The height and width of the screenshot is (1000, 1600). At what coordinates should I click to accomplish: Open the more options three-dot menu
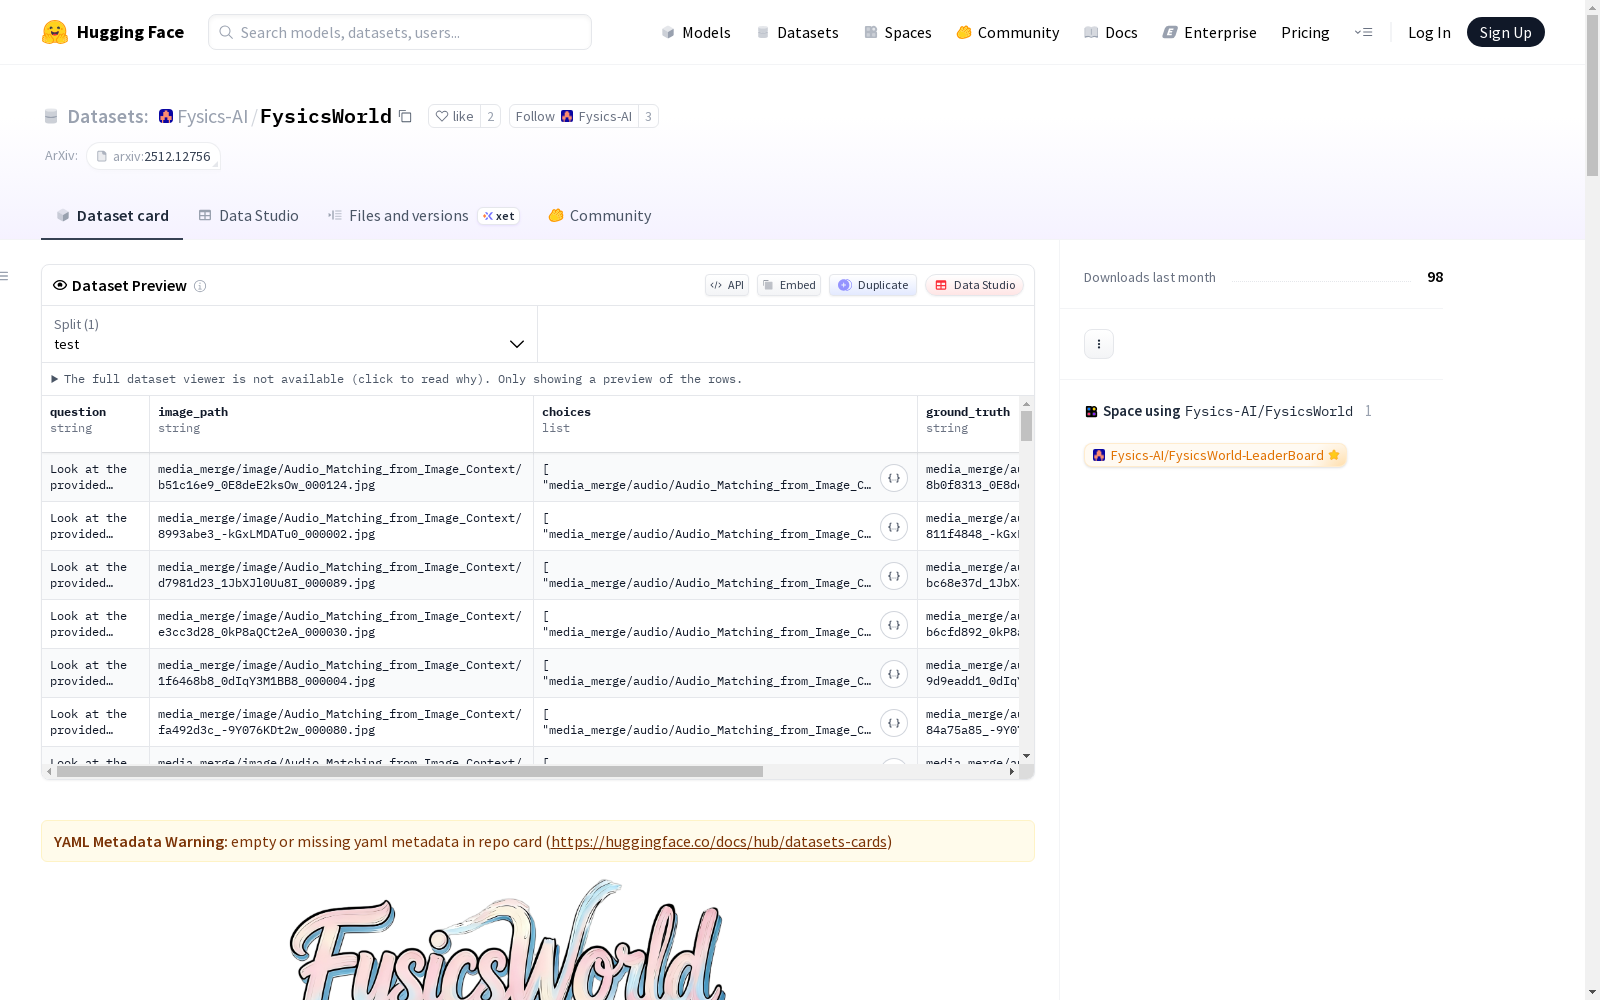coord(1099,344)
